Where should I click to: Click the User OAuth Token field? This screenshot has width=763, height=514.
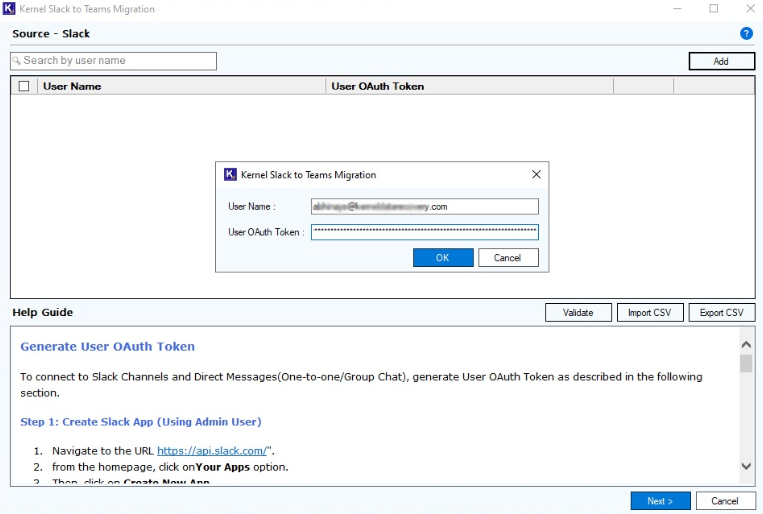click(x=425, y=232)
